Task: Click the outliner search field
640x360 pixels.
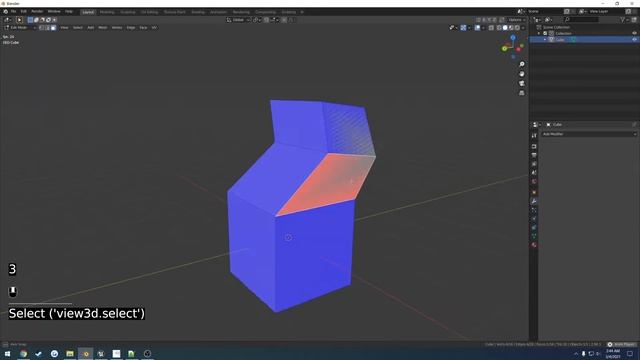Action: tap(582, 20)
